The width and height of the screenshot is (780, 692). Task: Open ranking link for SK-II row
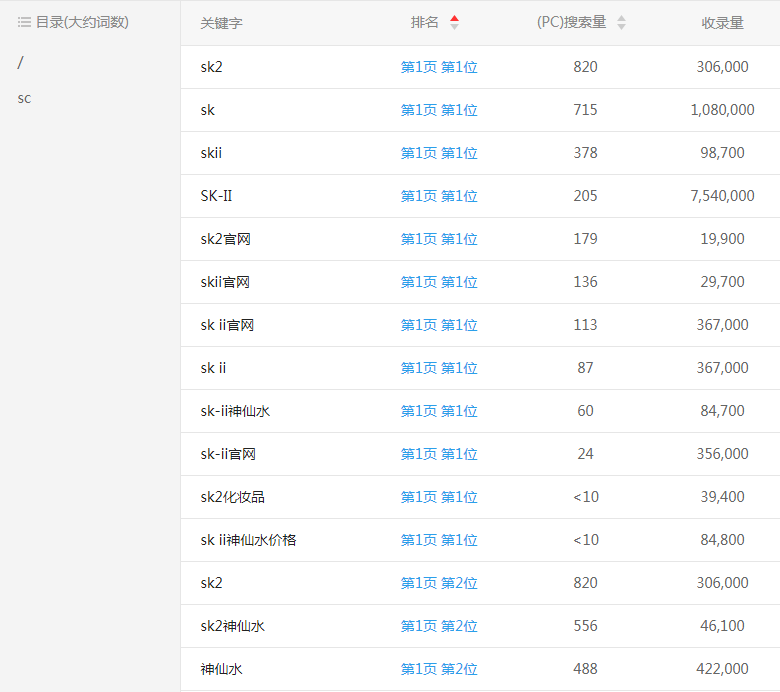pos(439,196)
